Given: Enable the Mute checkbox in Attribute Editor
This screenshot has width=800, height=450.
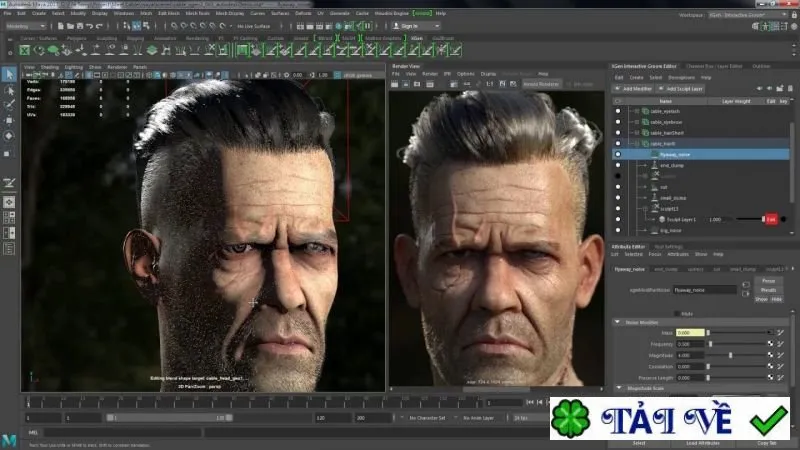Looking at the screenshot, I should coord(677,314).
